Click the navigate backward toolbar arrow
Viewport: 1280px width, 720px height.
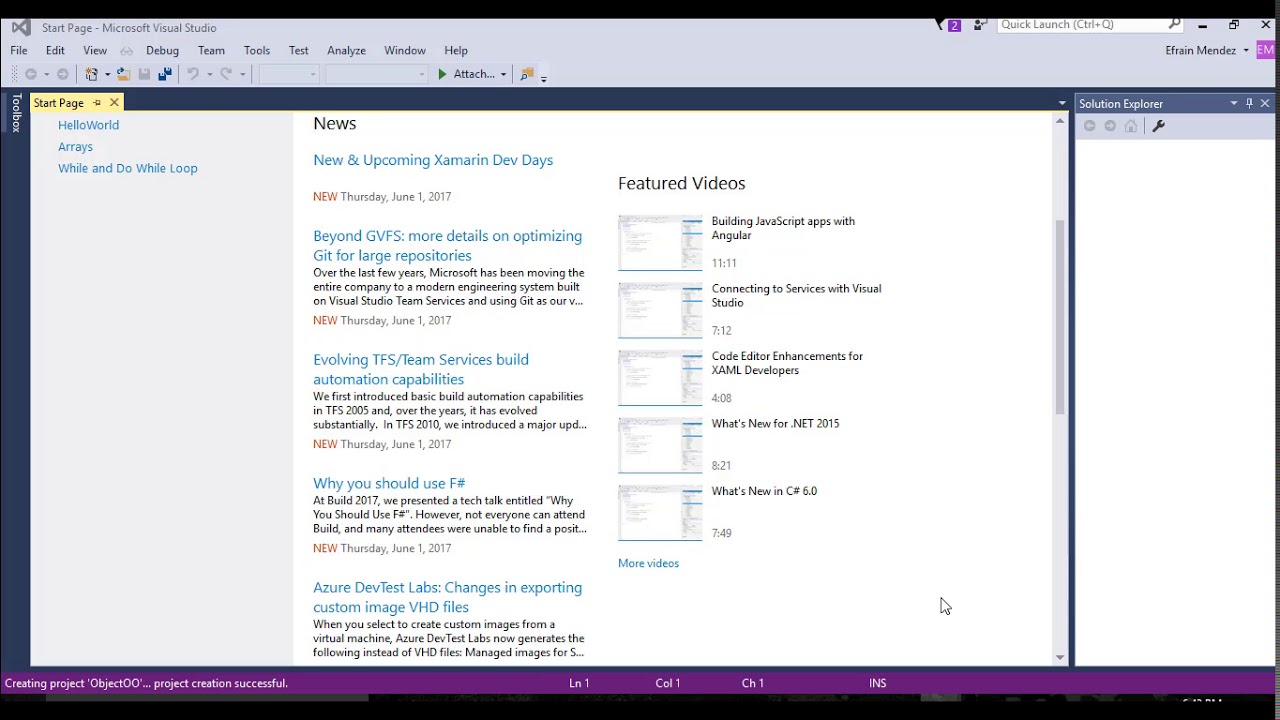[x=31, y=74]
